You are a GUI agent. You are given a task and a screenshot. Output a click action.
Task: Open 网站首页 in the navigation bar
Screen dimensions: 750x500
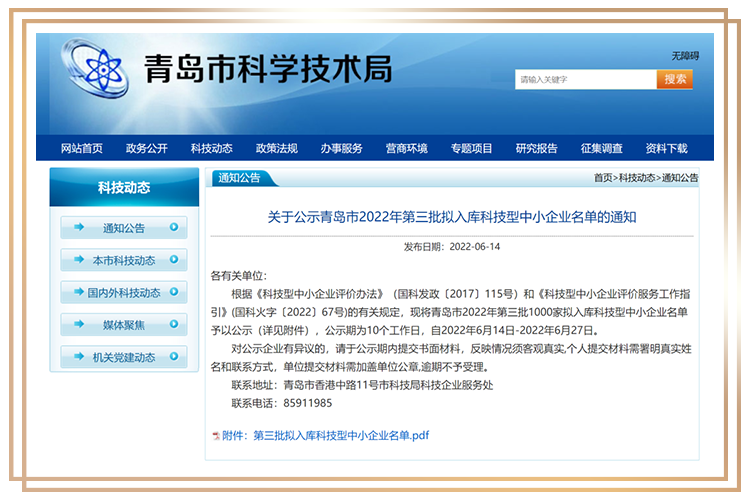point(82,148)
